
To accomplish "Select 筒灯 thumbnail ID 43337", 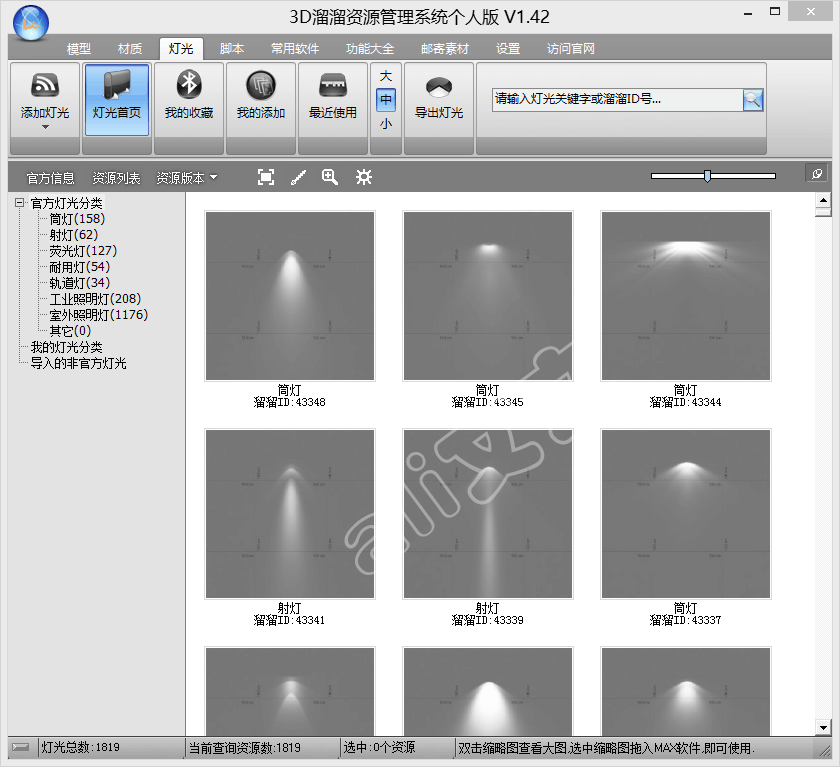I will (686, 514).
